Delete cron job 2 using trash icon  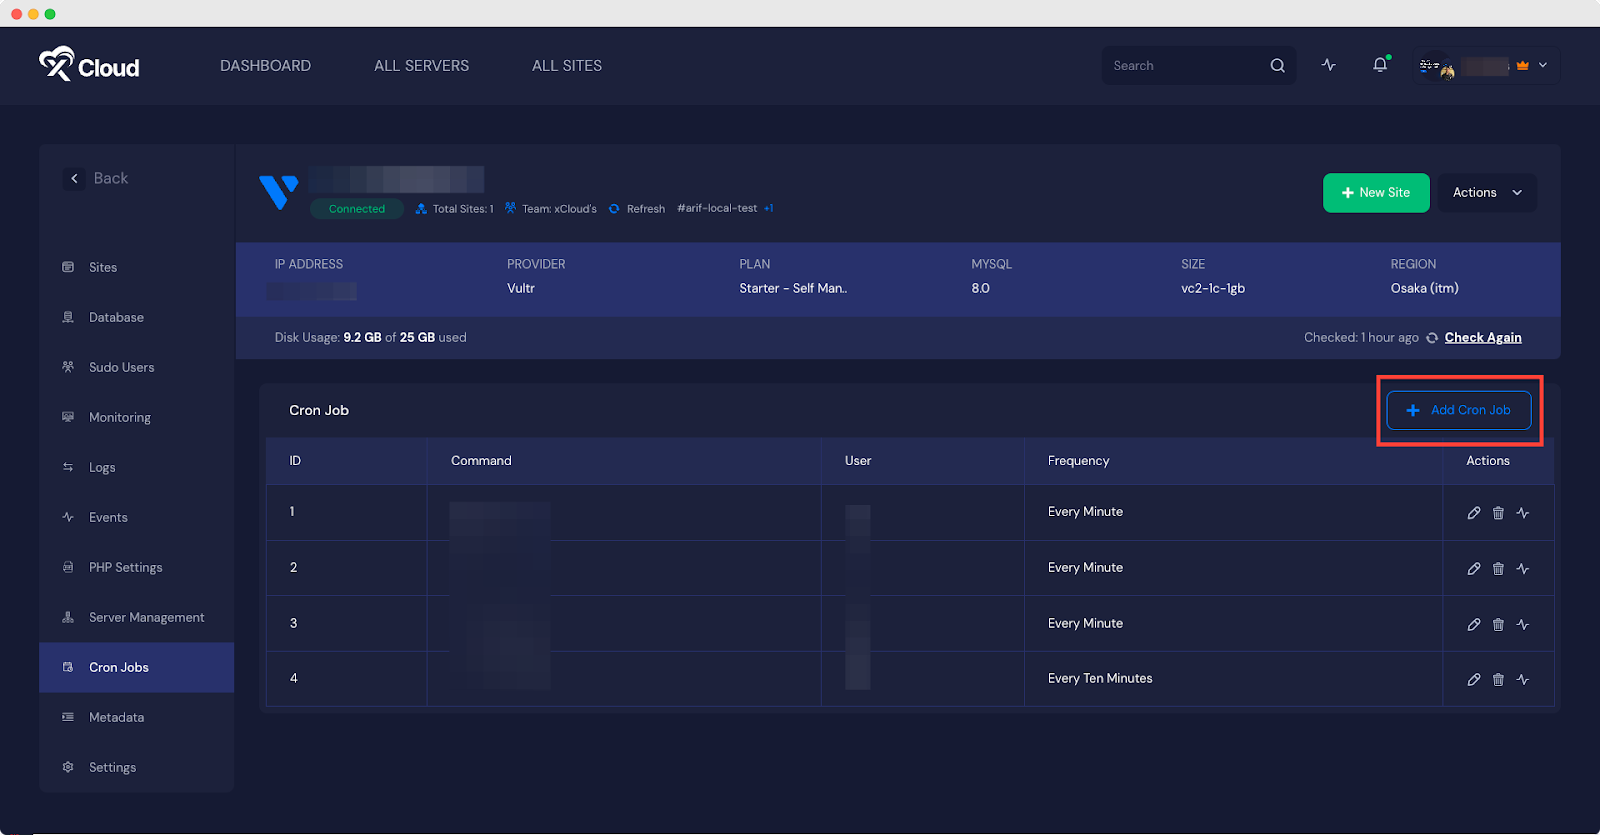[1498, 569]
